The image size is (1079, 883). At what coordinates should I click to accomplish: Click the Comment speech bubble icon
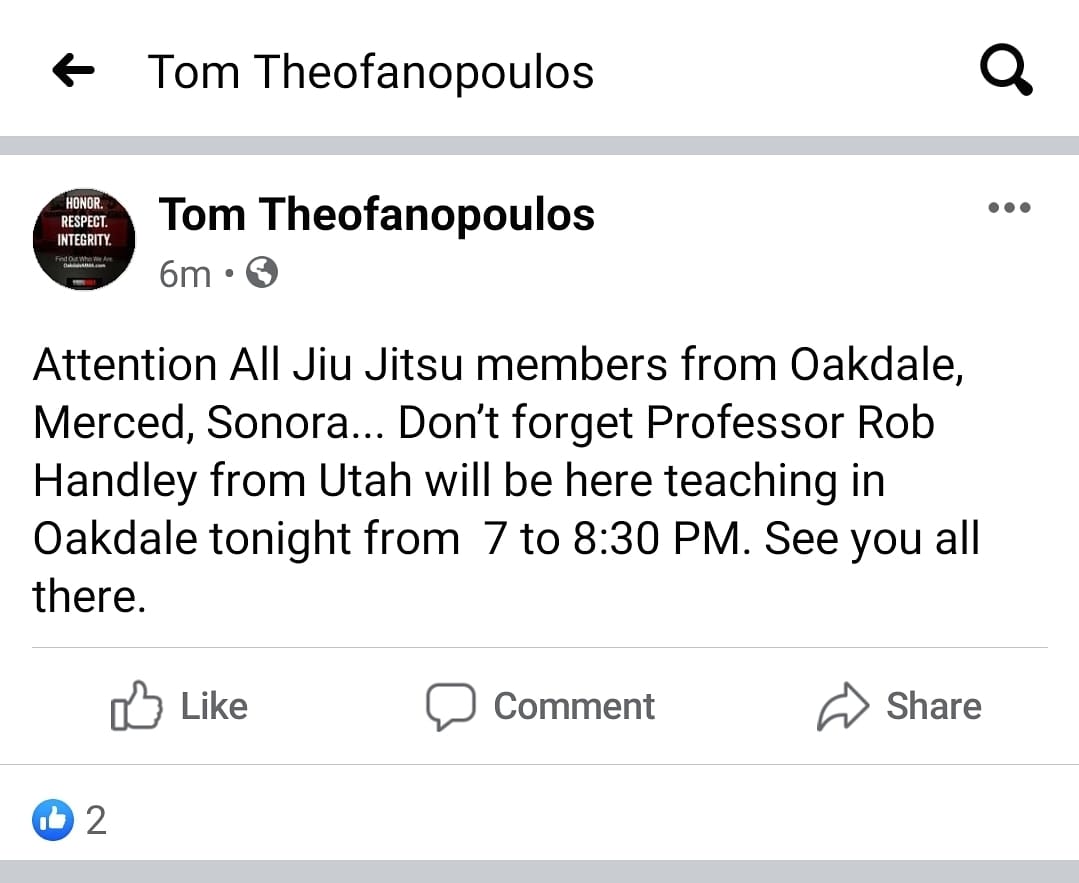point(449,706)
